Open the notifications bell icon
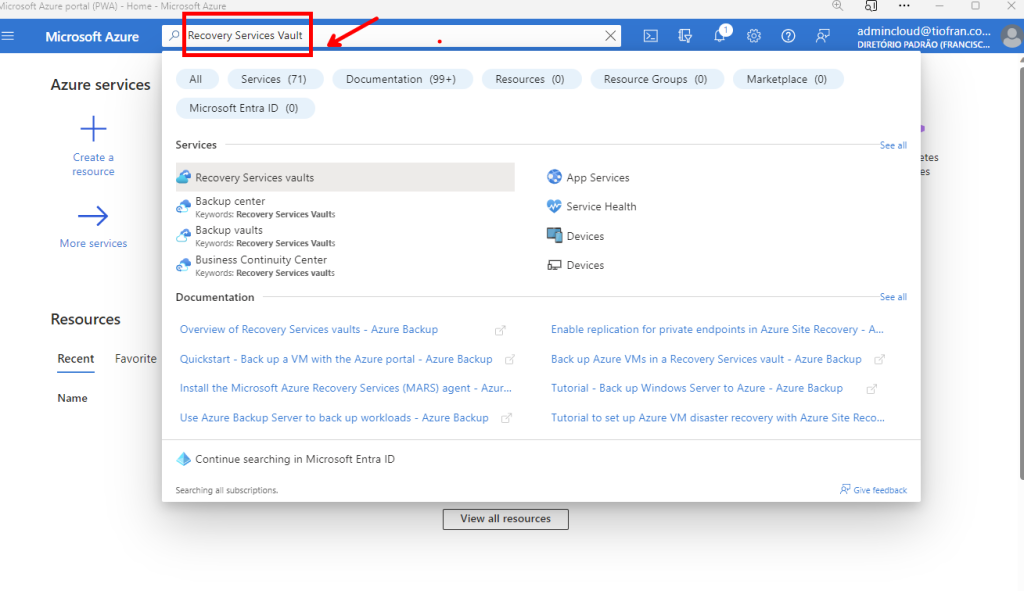This screenshot has width=1024, height=591. click(719, 36)
